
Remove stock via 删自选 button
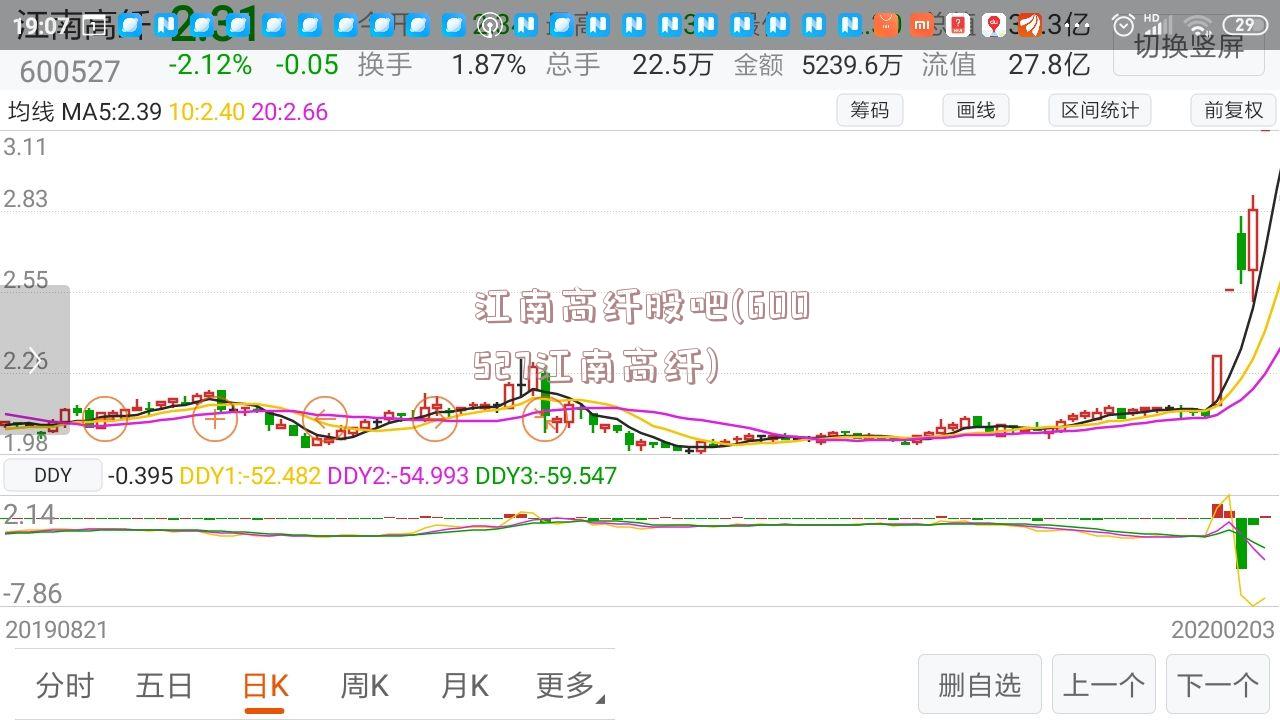coord(980,685)
